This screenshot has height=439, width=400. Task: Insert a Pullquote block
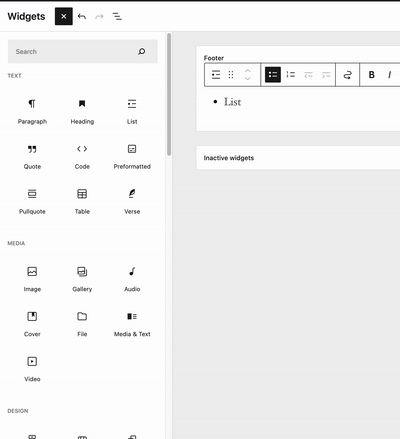[32, 202]
